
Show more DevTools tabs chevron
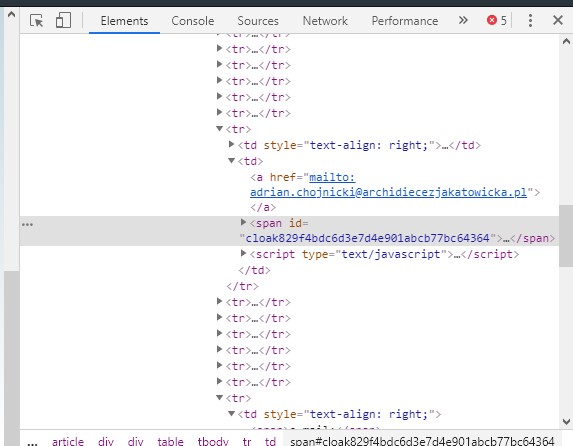pos(463,20)
